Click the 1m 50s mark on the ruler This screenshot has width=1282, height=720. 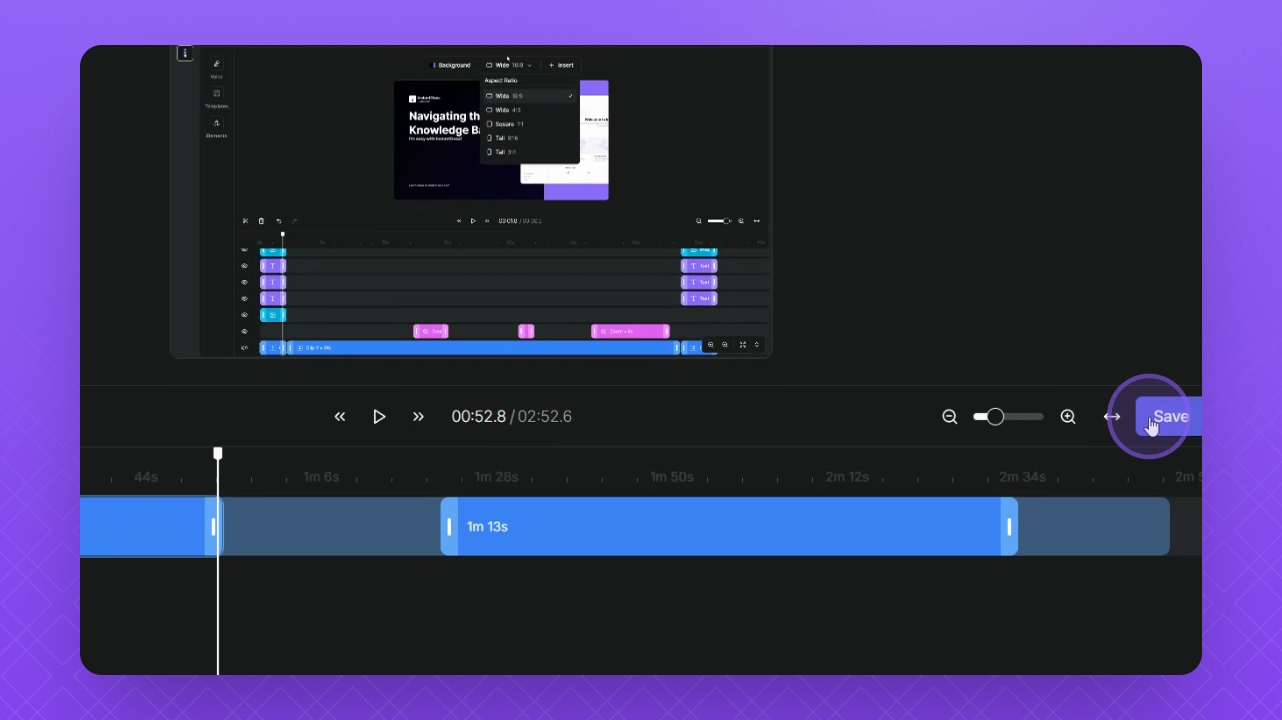672,477
